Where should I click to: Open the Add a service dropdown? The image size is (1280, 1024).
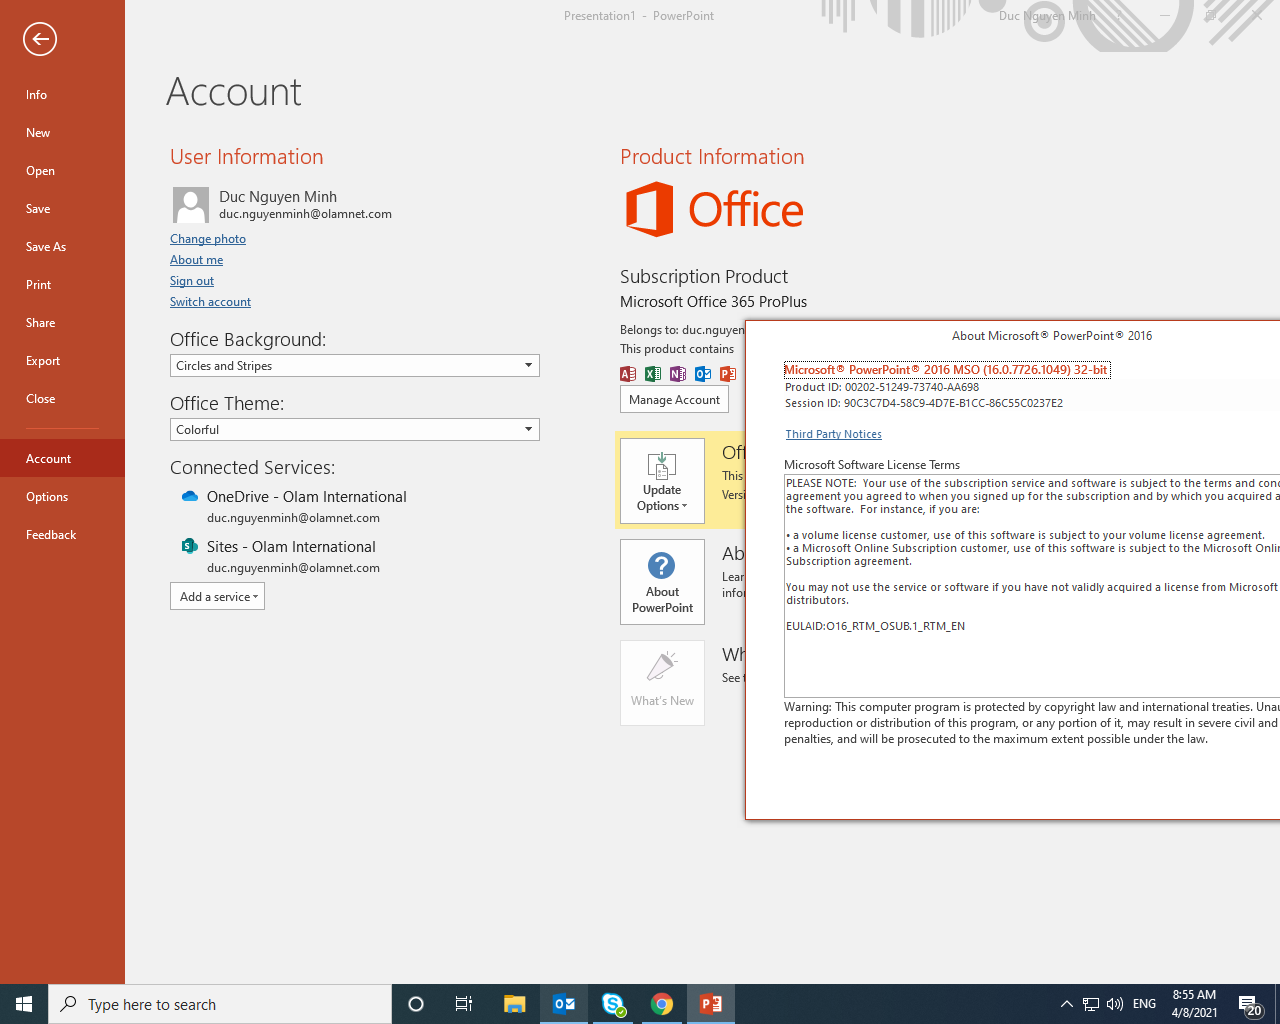(217, 597)
